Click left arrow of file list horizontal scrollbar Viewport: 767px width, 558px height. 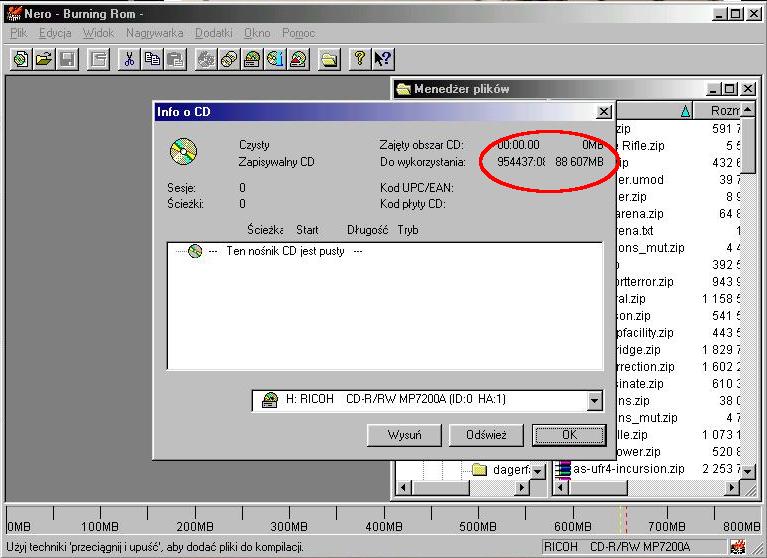562,487
